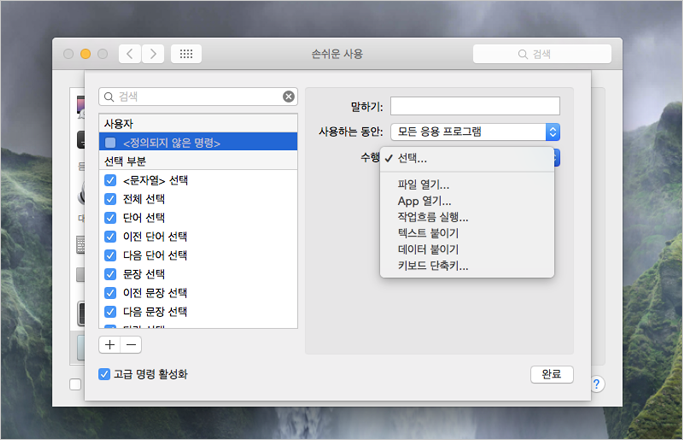683x440 pixels.
Task: Uncheck the 다음 단어 선택 checkbox
Action: (111, 255)
